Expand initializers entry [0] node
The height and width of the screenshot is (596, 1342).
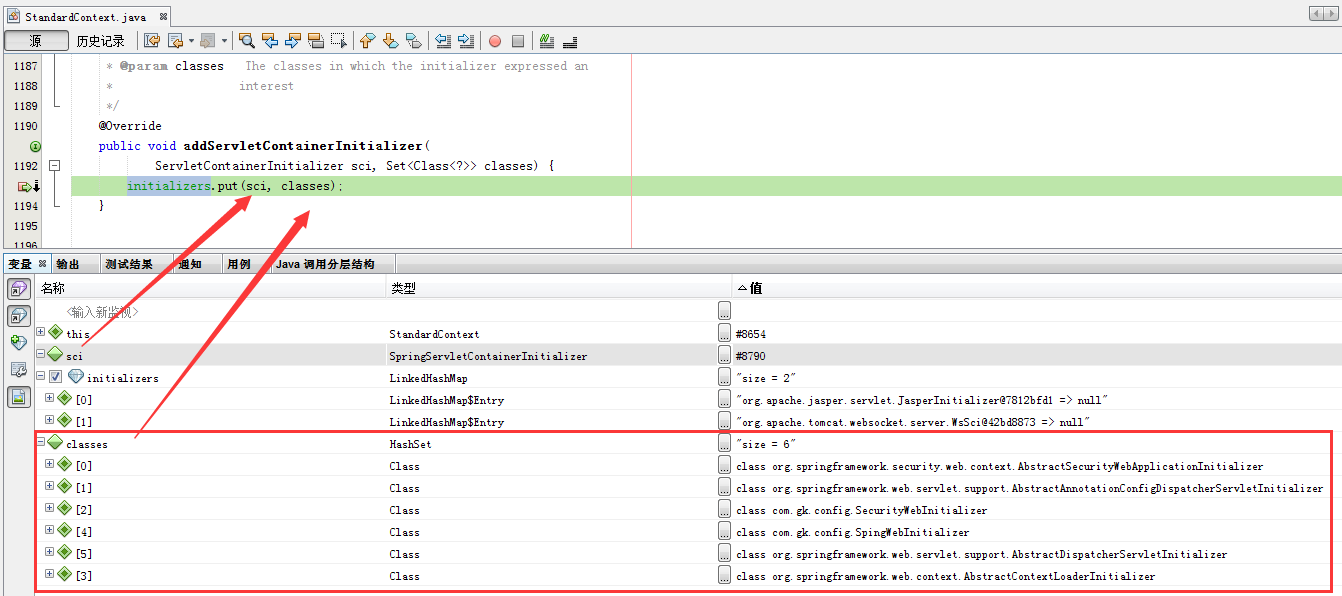[50, 398]
